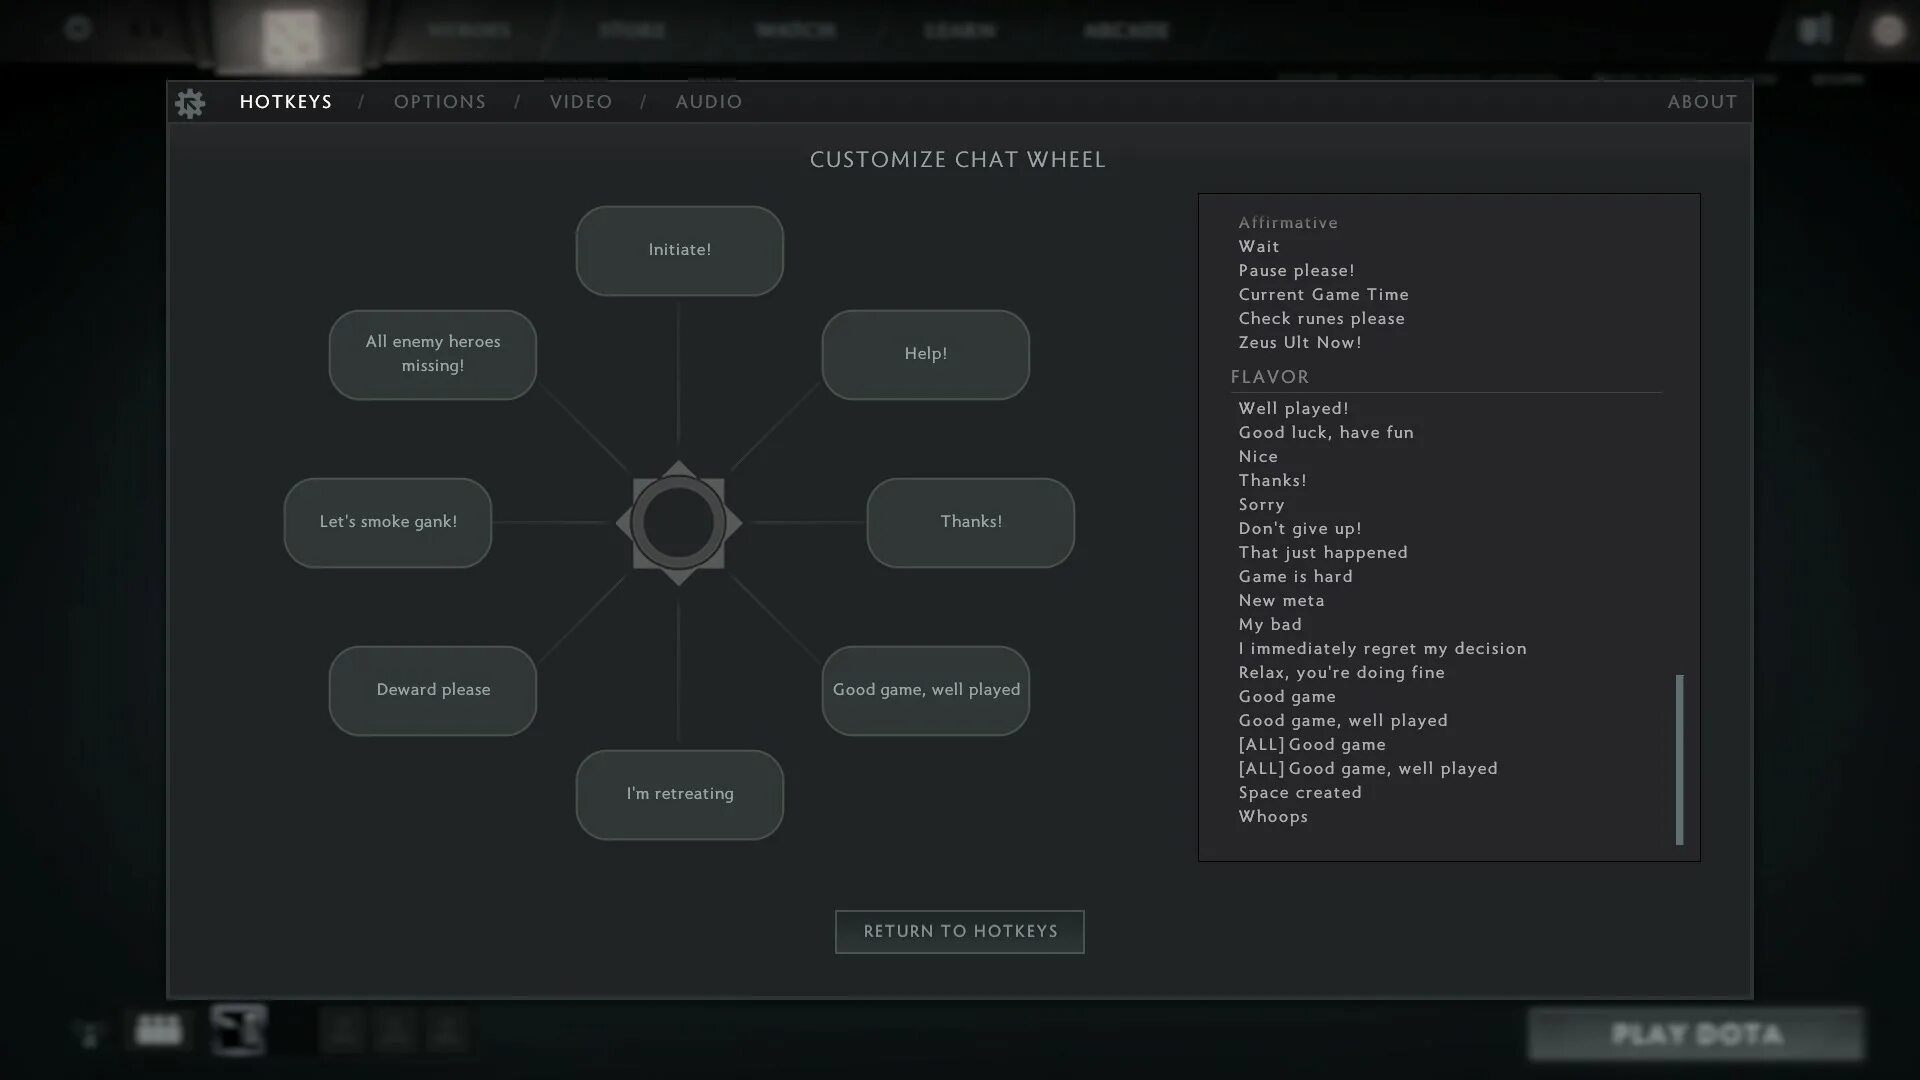Expand the Affirmative chat options category
The image size is (1920, 1080).
click(x=1287, y=222)
